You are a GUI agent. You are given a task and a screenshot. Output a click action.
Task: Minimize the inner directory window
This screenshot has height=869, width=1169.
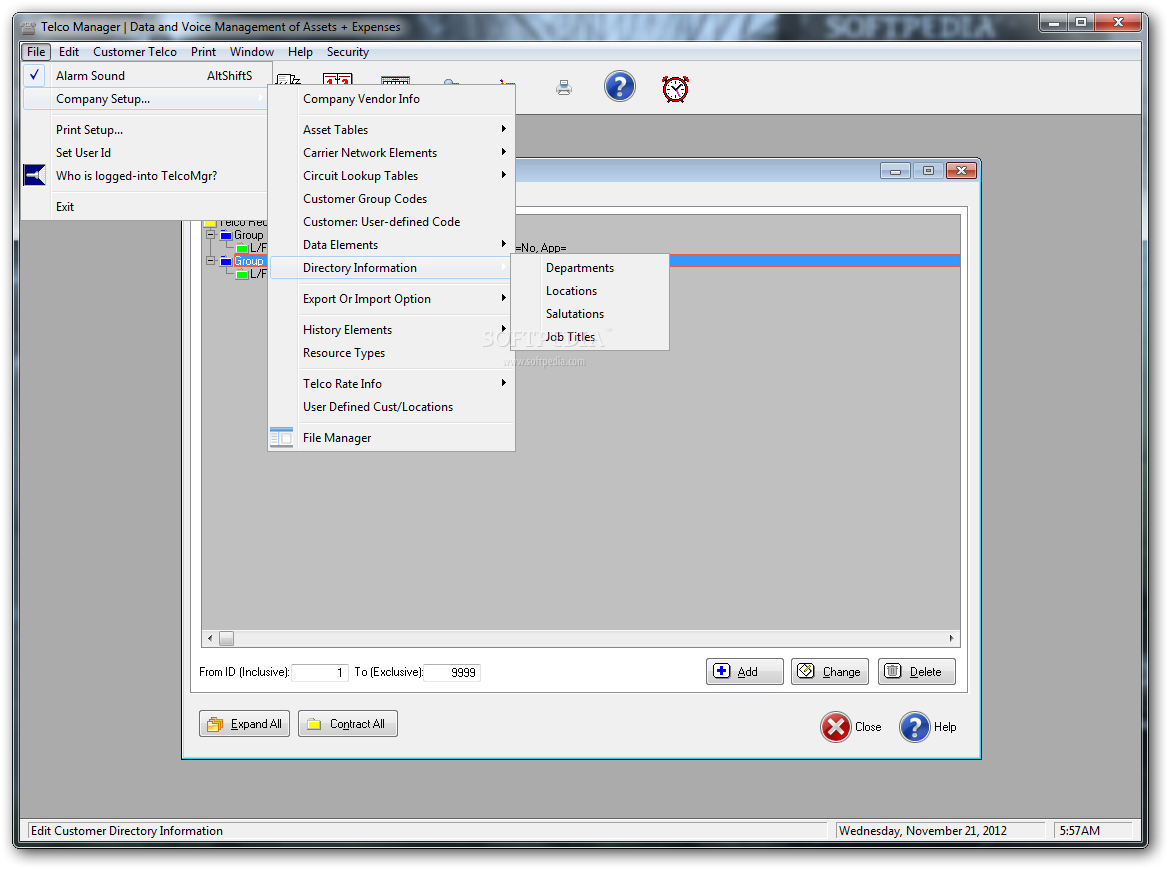895,171
